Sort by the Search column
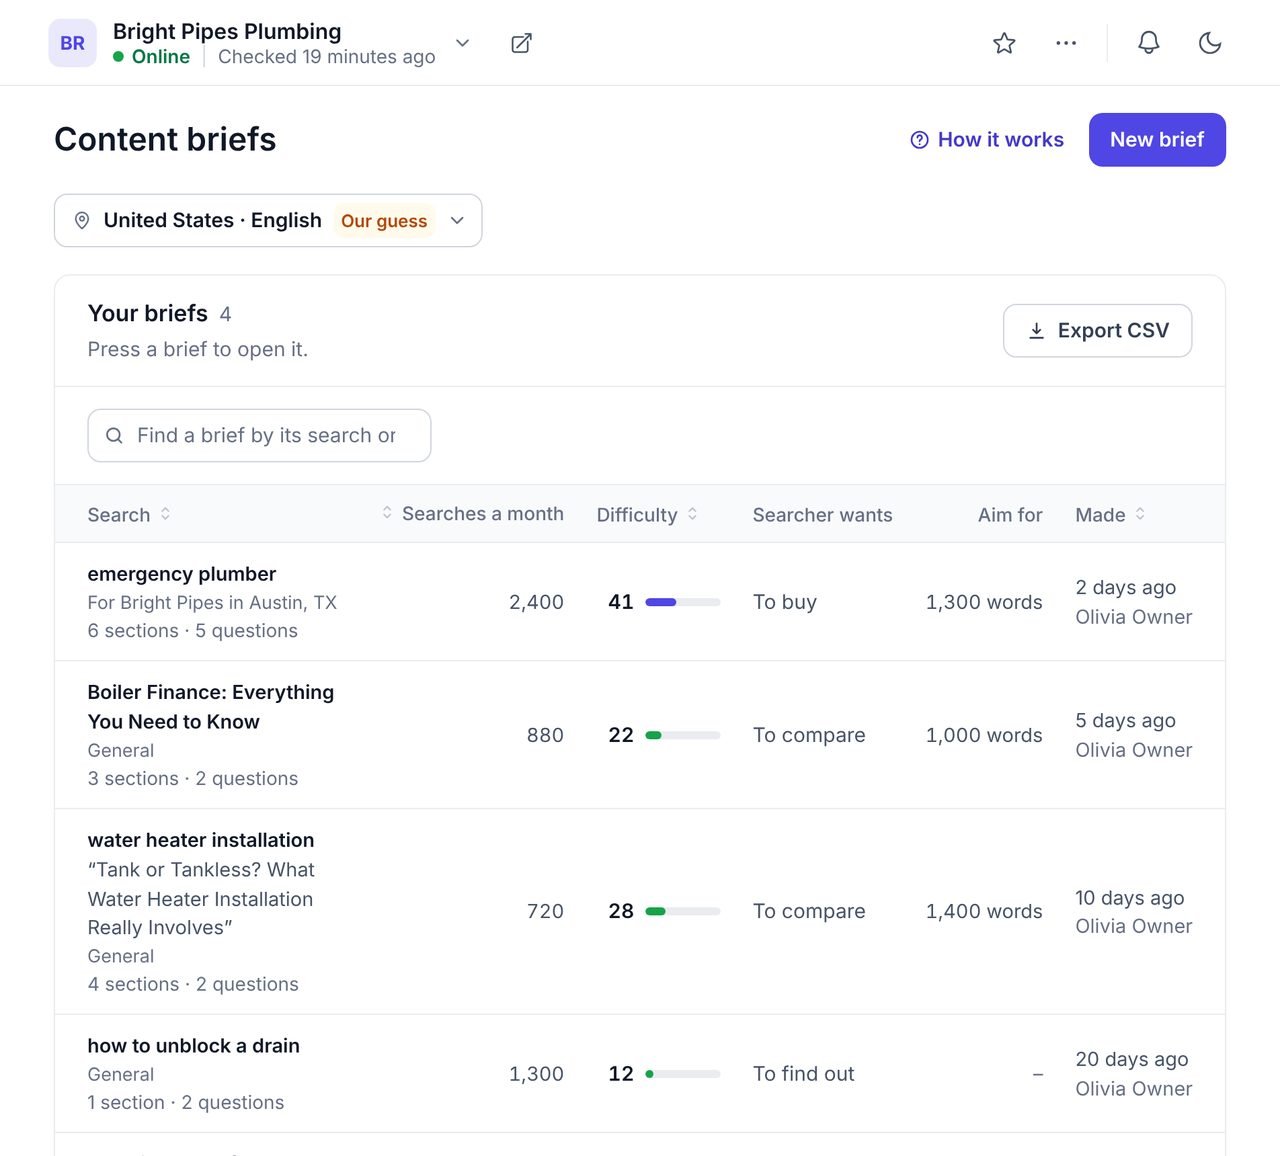The image size is (1280, 1156). 129,514
